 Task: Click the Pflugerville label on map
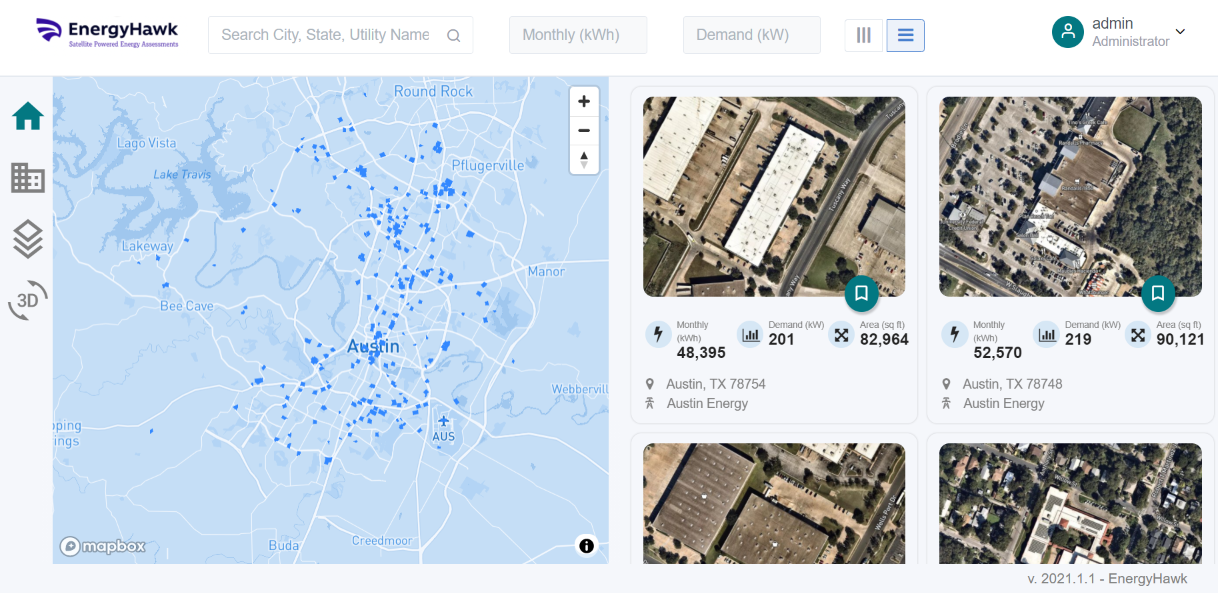click(x=488, y=165)
